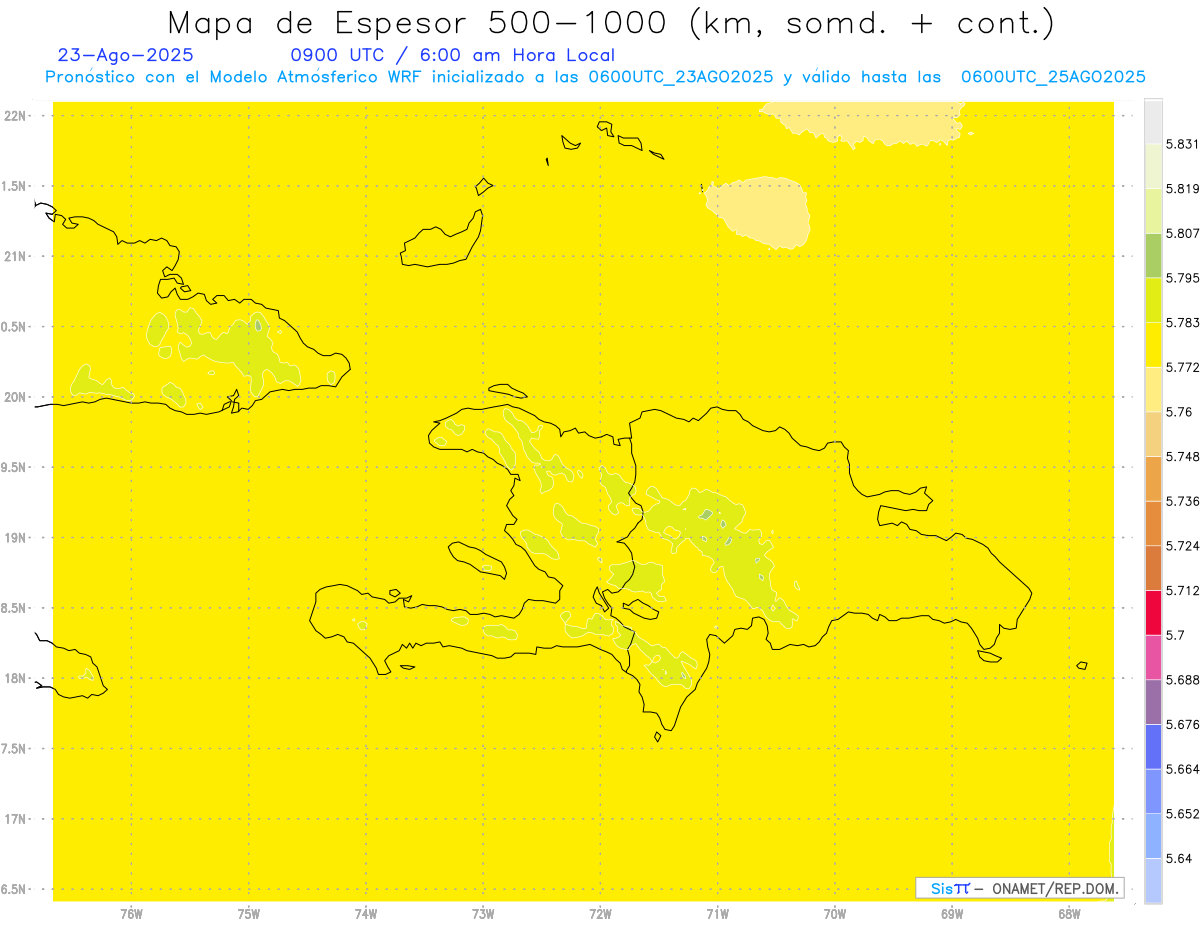Click the 69W longitude label

(952, 913)
